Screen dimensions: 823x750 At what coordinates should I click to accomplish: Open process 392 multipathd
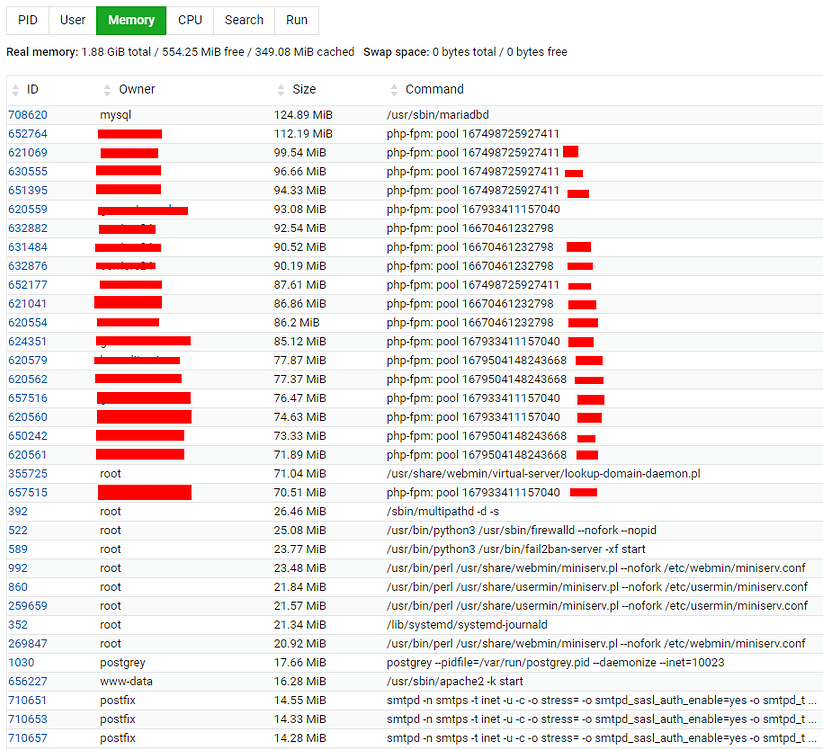[x=18, y=512]
